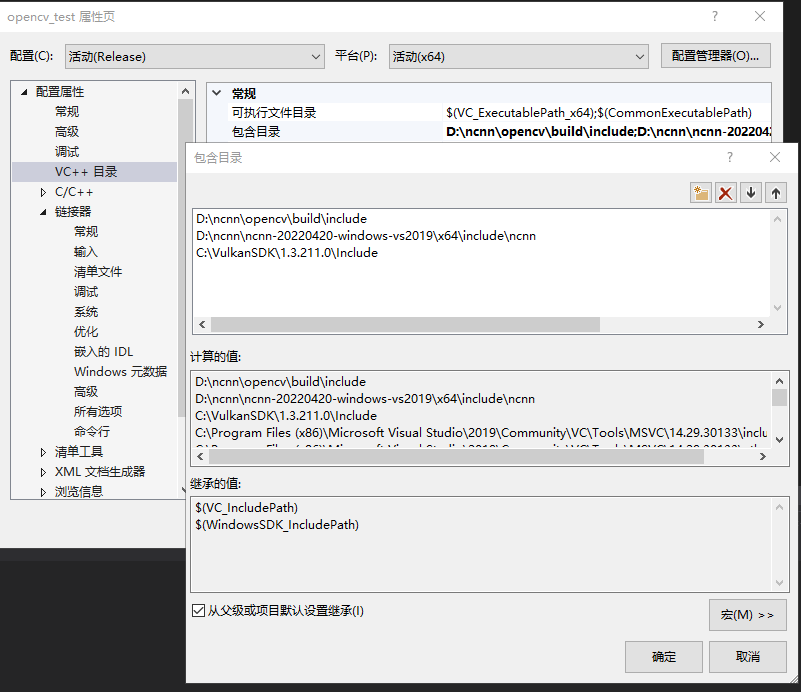This screenshot has height=692, width=801.
Task: Select the ncnn-20220420 include path in edit list
Action: point(366,236)
